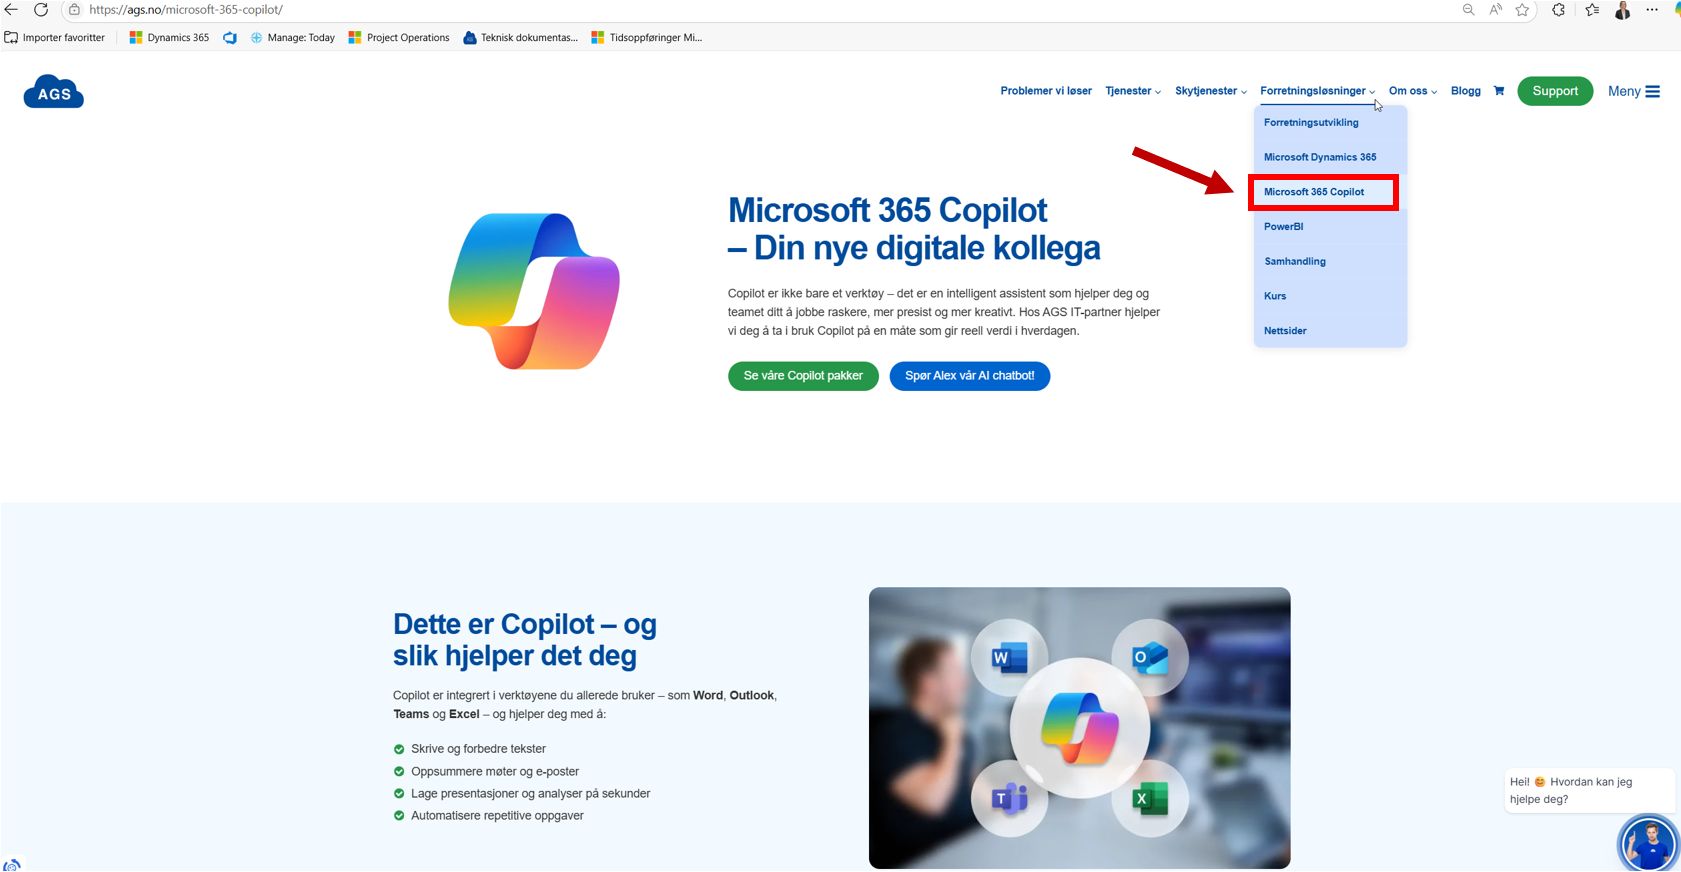Viewport: 1681px width, 872px height.
Task: Open the favorites list icon
Action: [x=1592, y=10]
